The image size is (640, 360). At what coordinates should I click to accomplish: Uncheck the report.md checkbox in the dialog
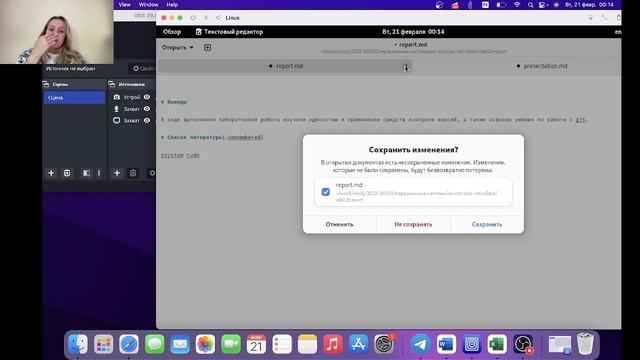click(x=326, y=192)
